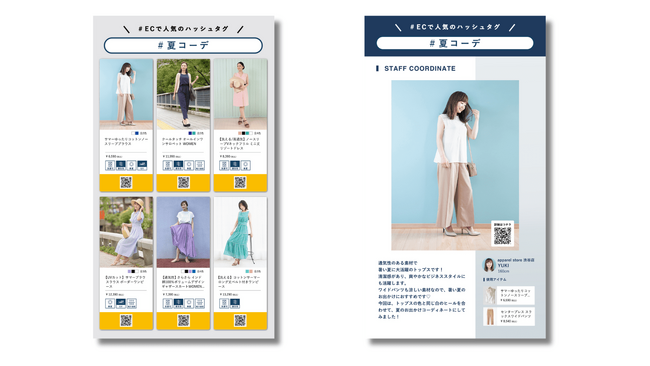Image resolution: width=650 pixels, height=366 pixels.
Task: Open the beige wide pants used-item card
Action: coord(509,316)
